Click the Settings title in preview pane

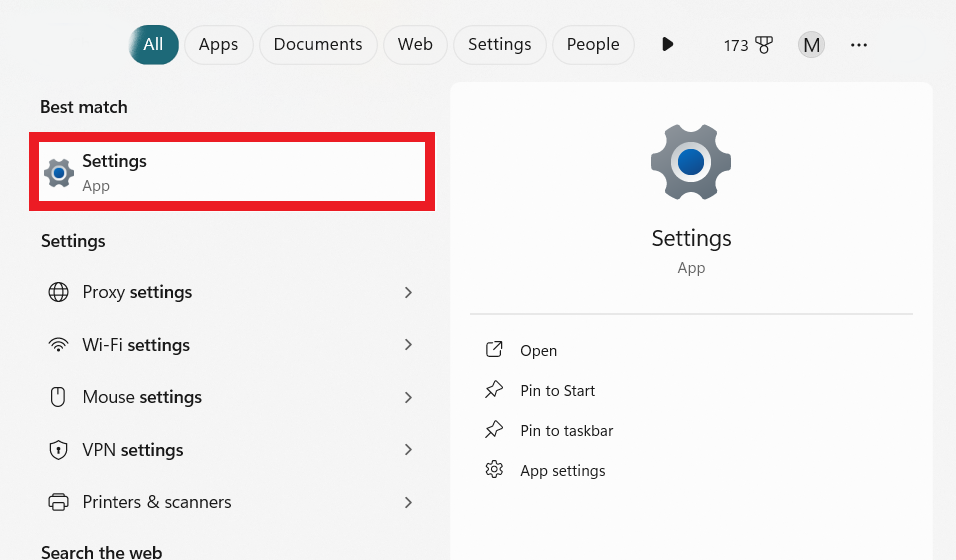click(x=691, y=238)
